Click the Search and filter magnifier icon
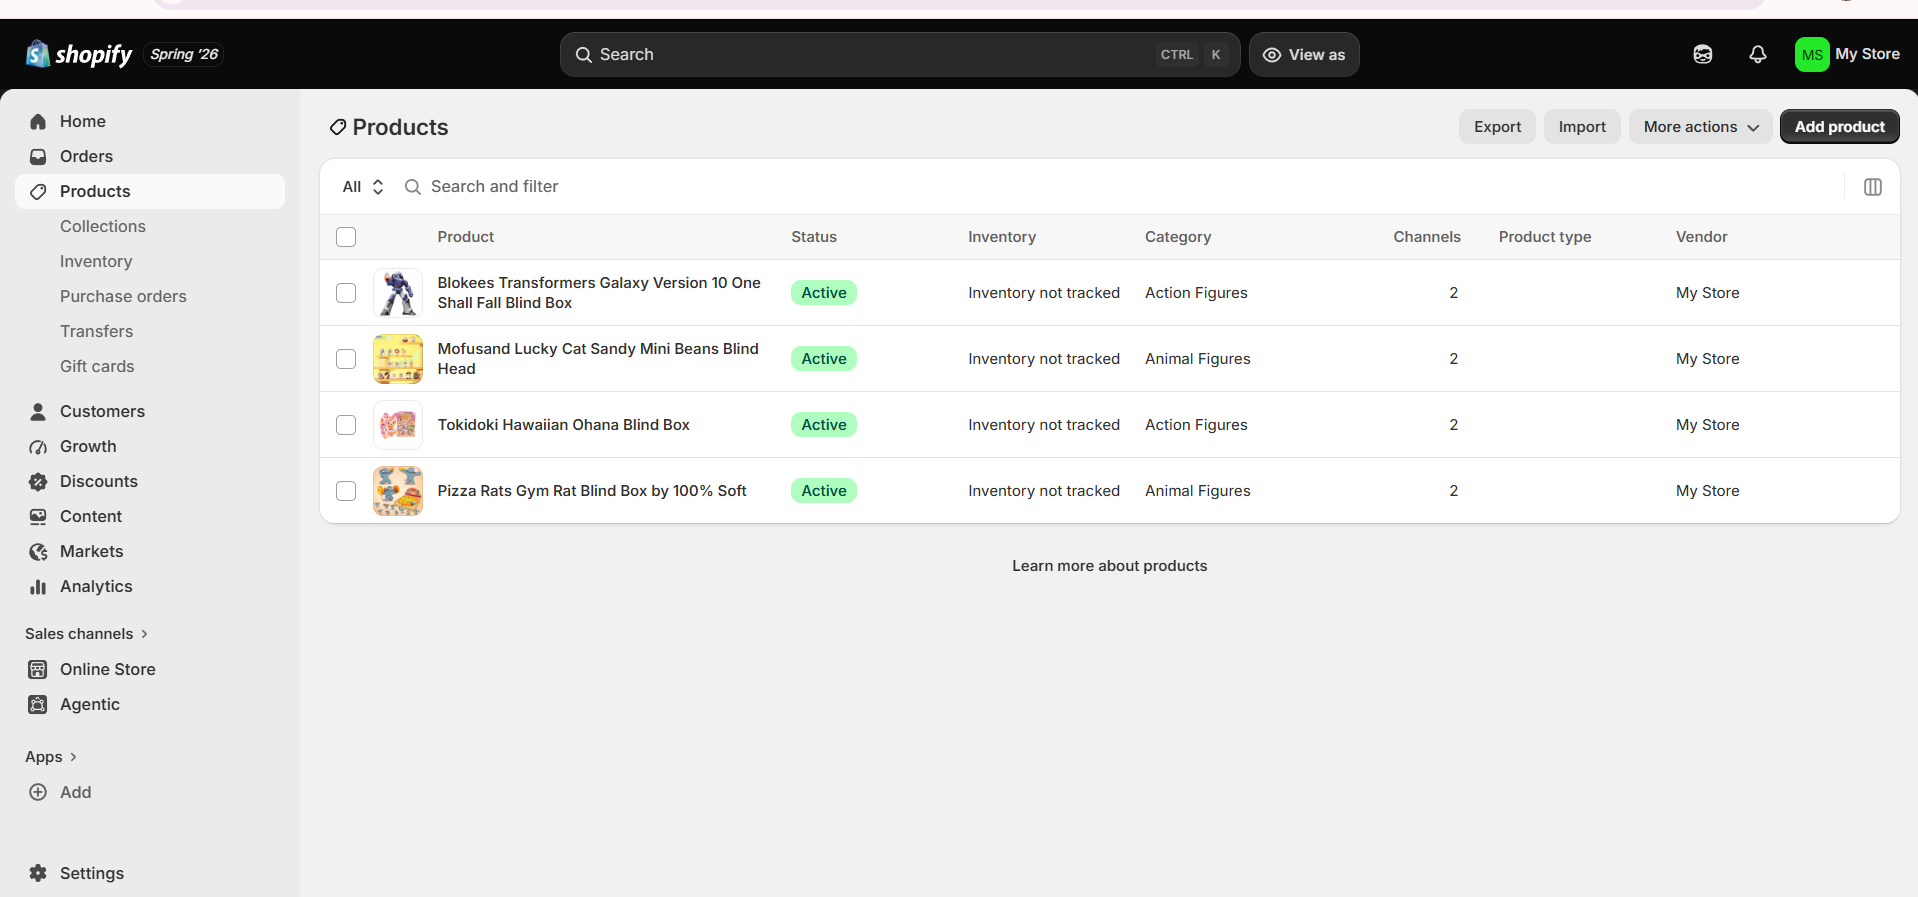This screenshot has width=1918, height=897. click(412, 187)
